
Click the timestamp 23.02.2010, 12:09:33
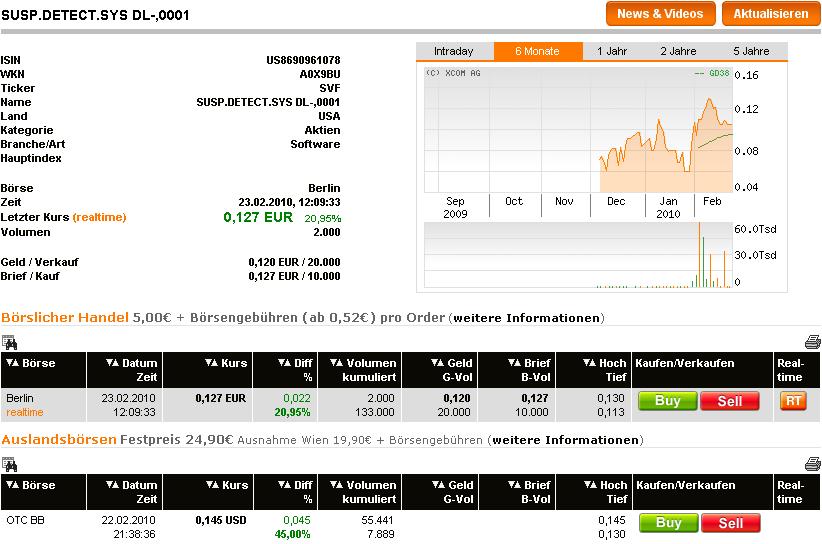289,202
